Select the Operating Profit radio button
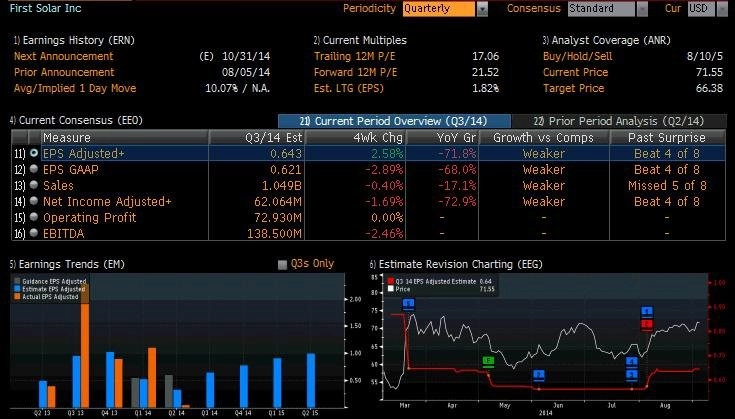The height and width of the screenshot is (419, 735). 34,217
